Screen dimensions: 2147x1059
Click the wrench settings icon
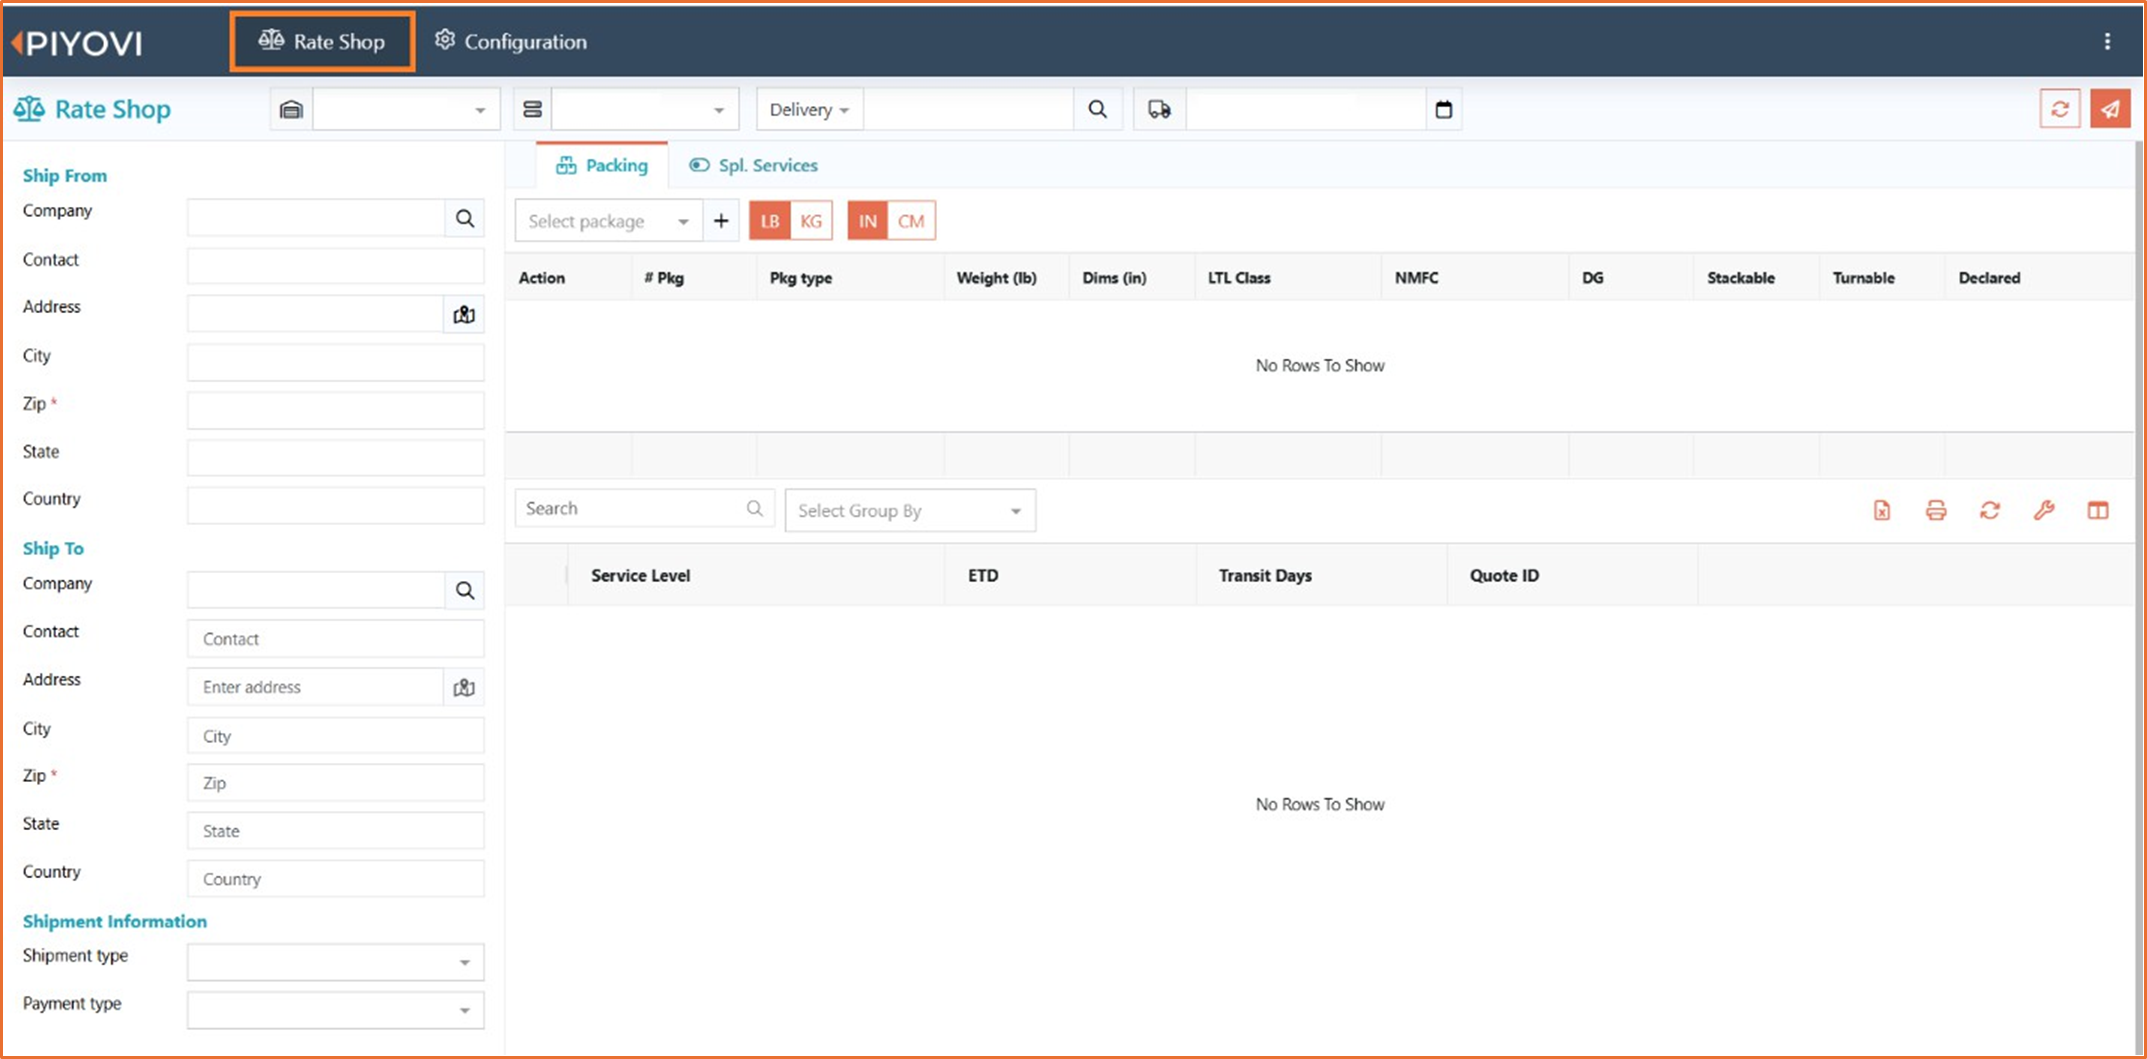pos(2044,510)
